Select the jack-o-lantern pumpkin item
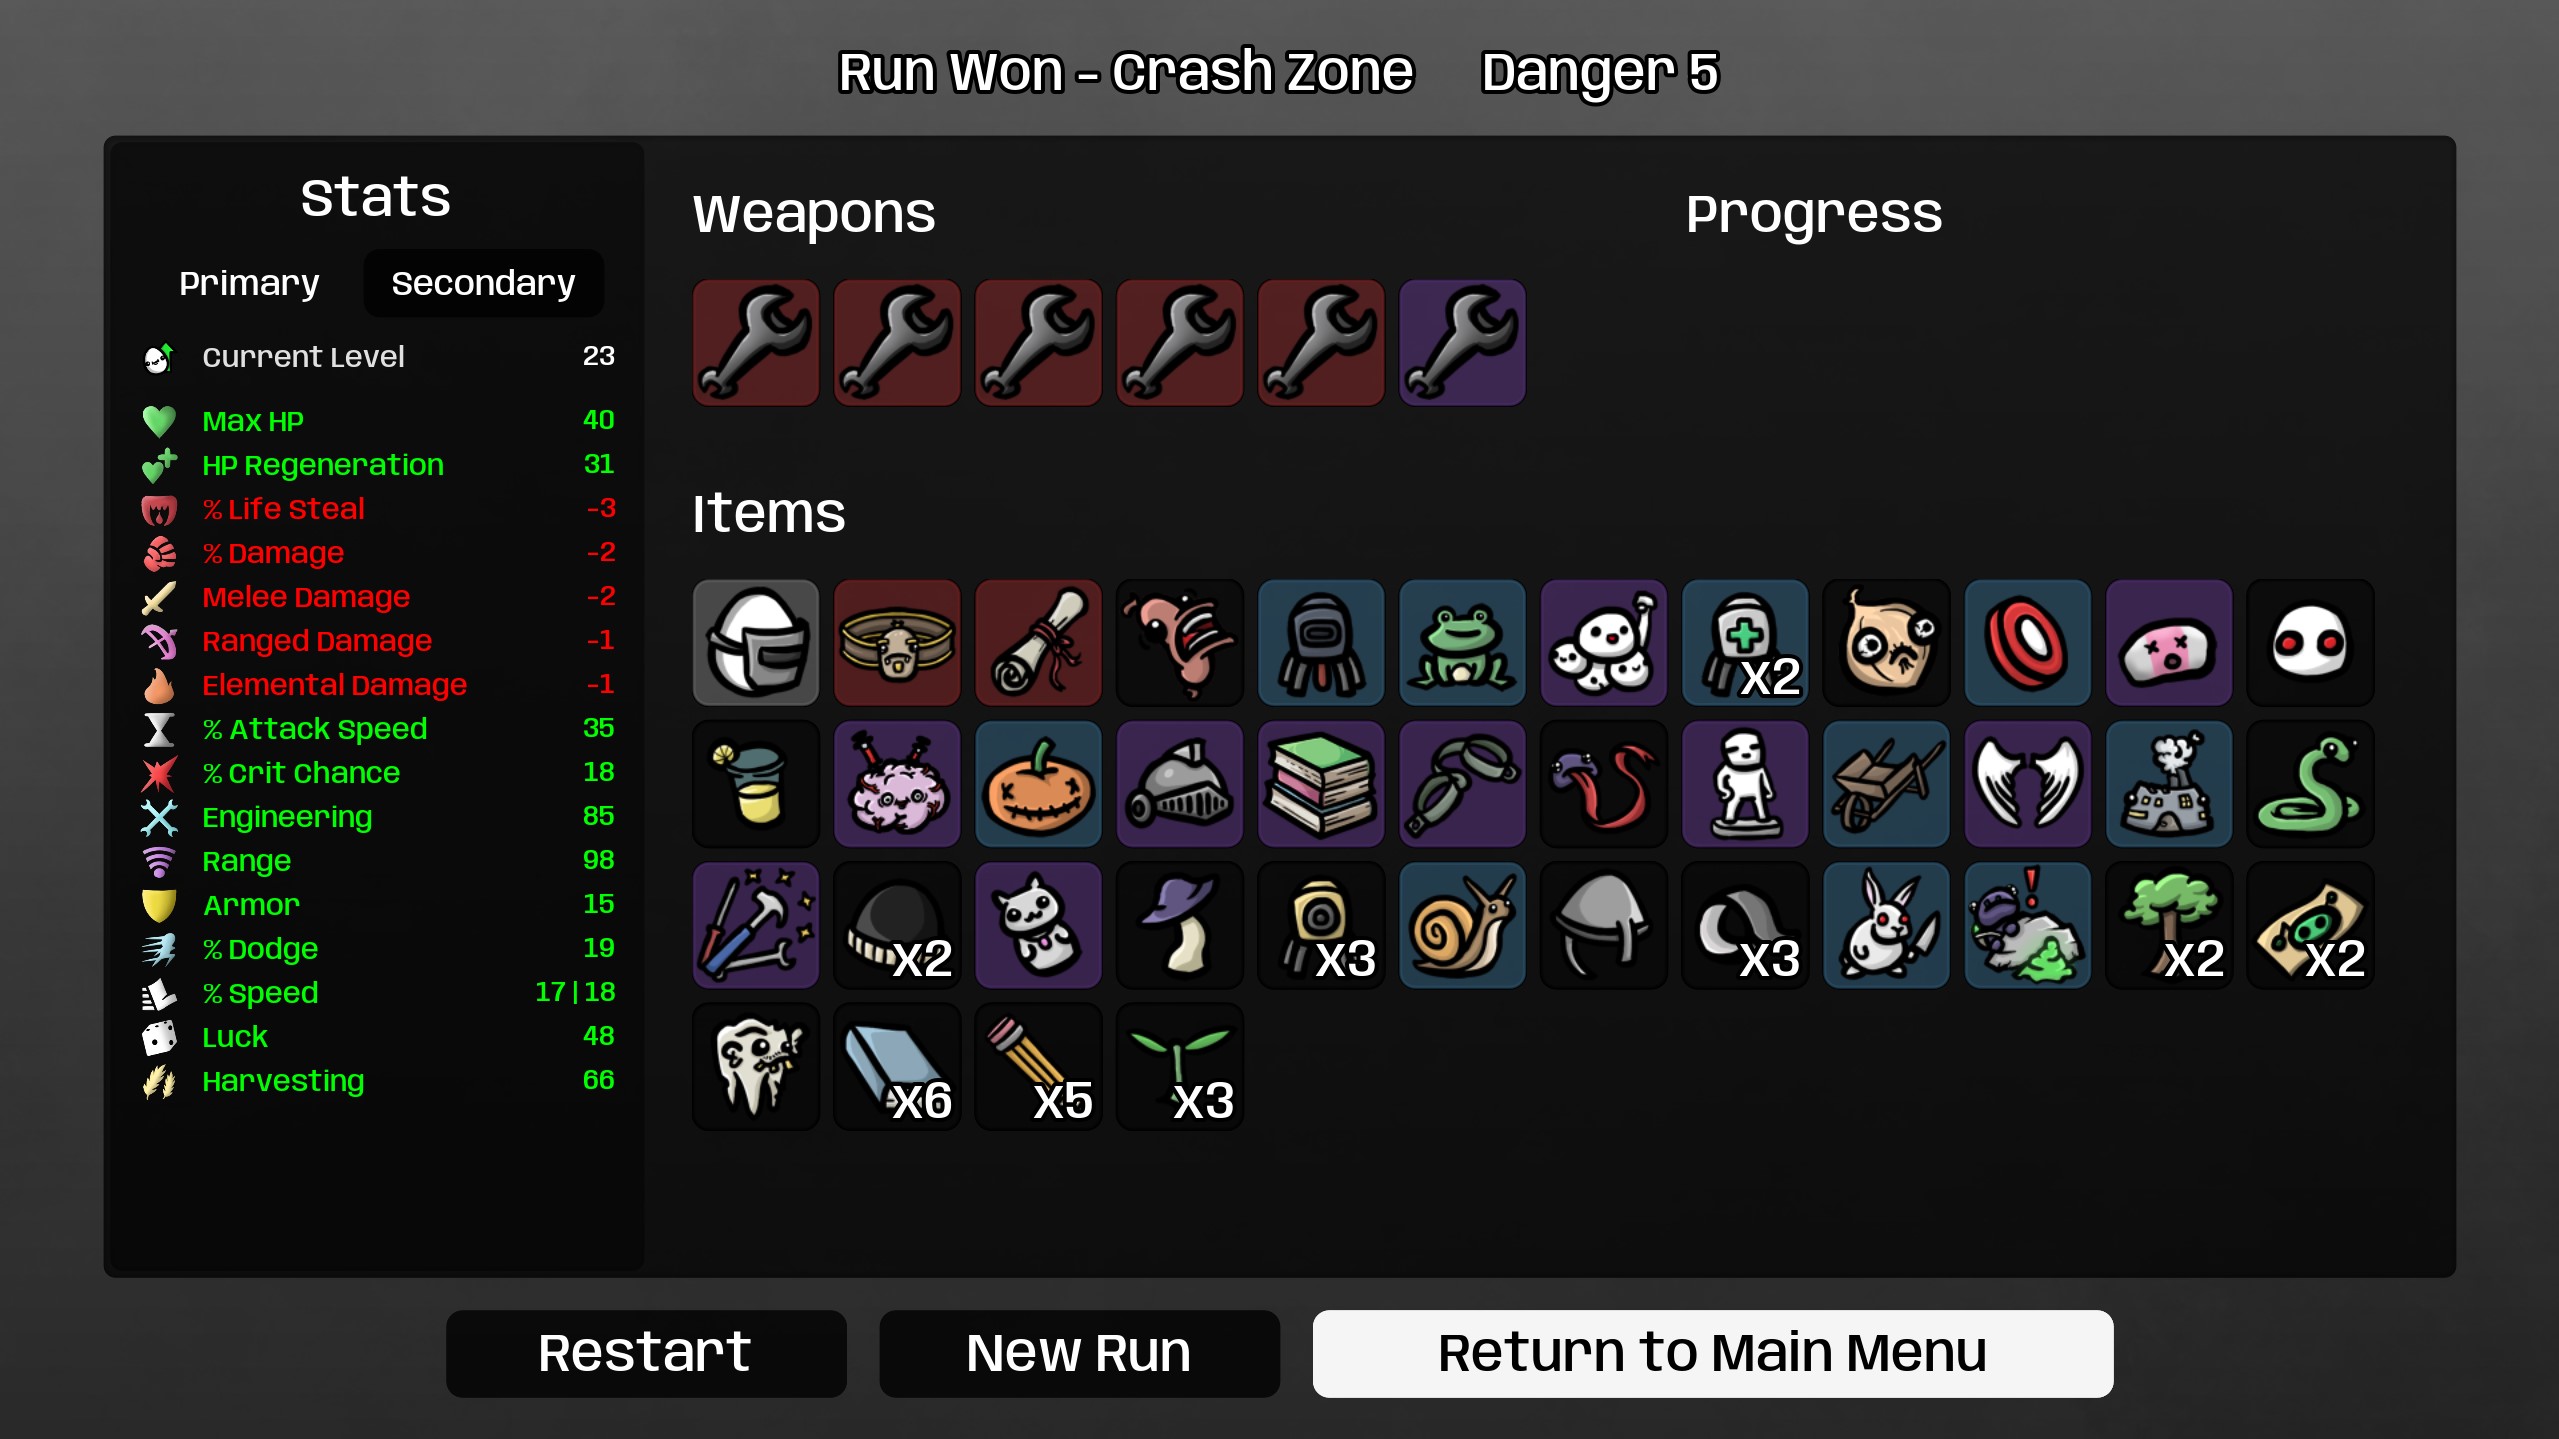Screen dimensions: 2559x1439 pos(1038,784)
